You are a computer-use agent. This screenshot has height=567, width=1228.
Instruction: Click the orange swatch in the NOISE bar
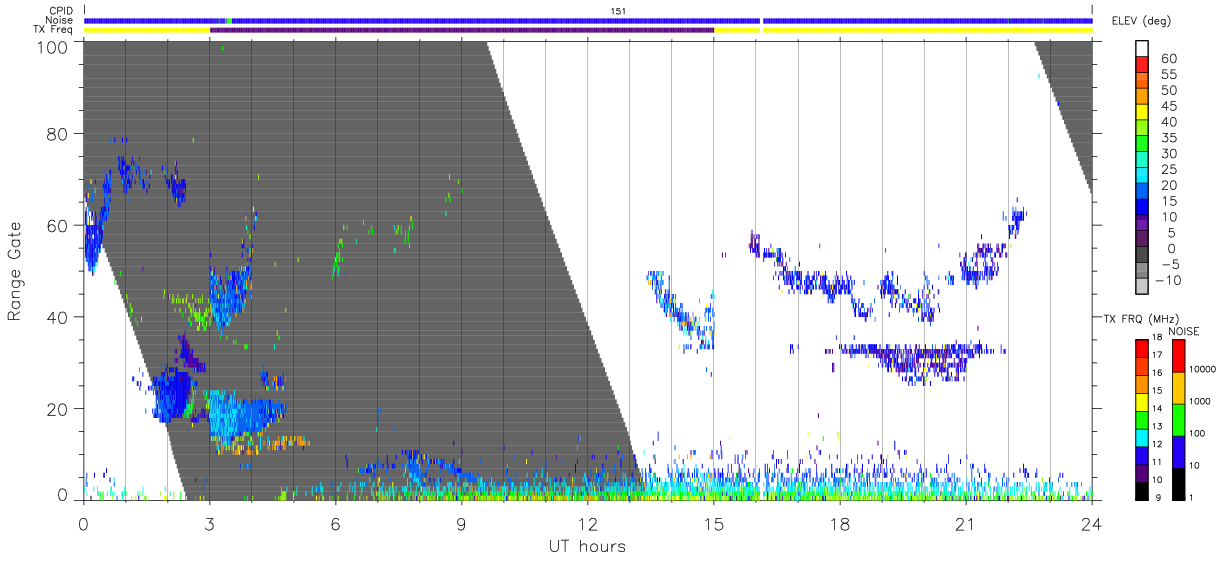pyautogui.click(x=1178, y=387)
